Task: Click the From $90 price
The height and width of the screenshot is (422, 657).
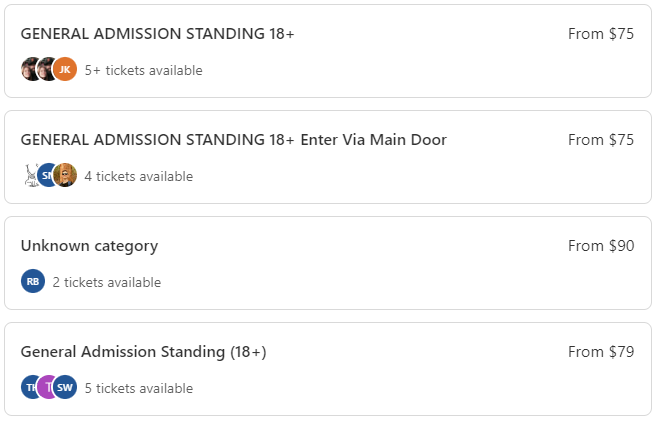Action: [600, 246]
